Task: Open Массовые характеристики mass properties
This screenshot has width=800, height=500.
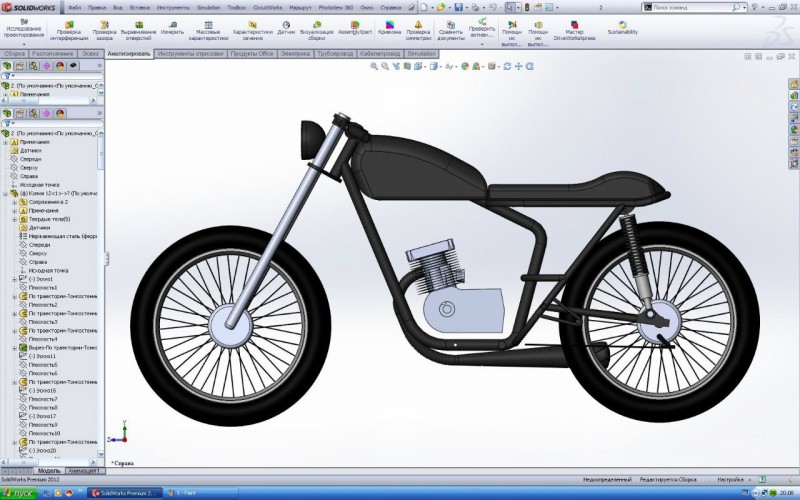Action: [x=208, y=31]
